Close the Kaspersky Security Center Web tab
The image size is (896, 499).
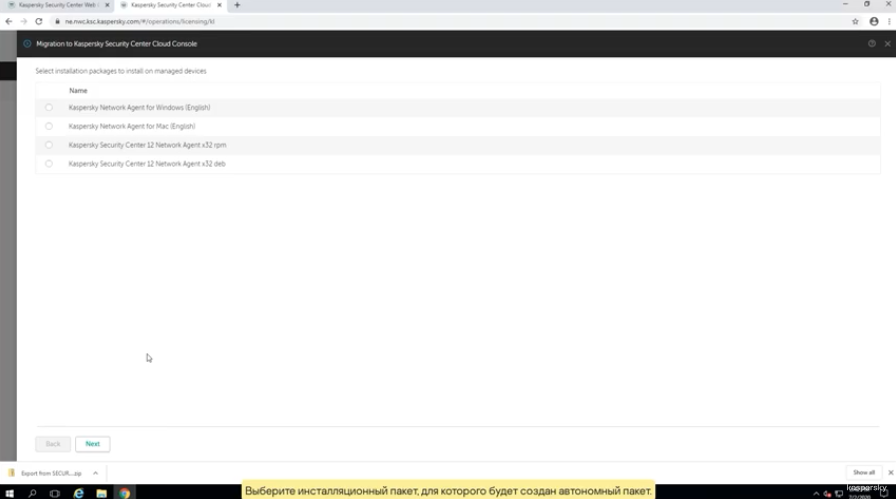click(x=107, y=5)
